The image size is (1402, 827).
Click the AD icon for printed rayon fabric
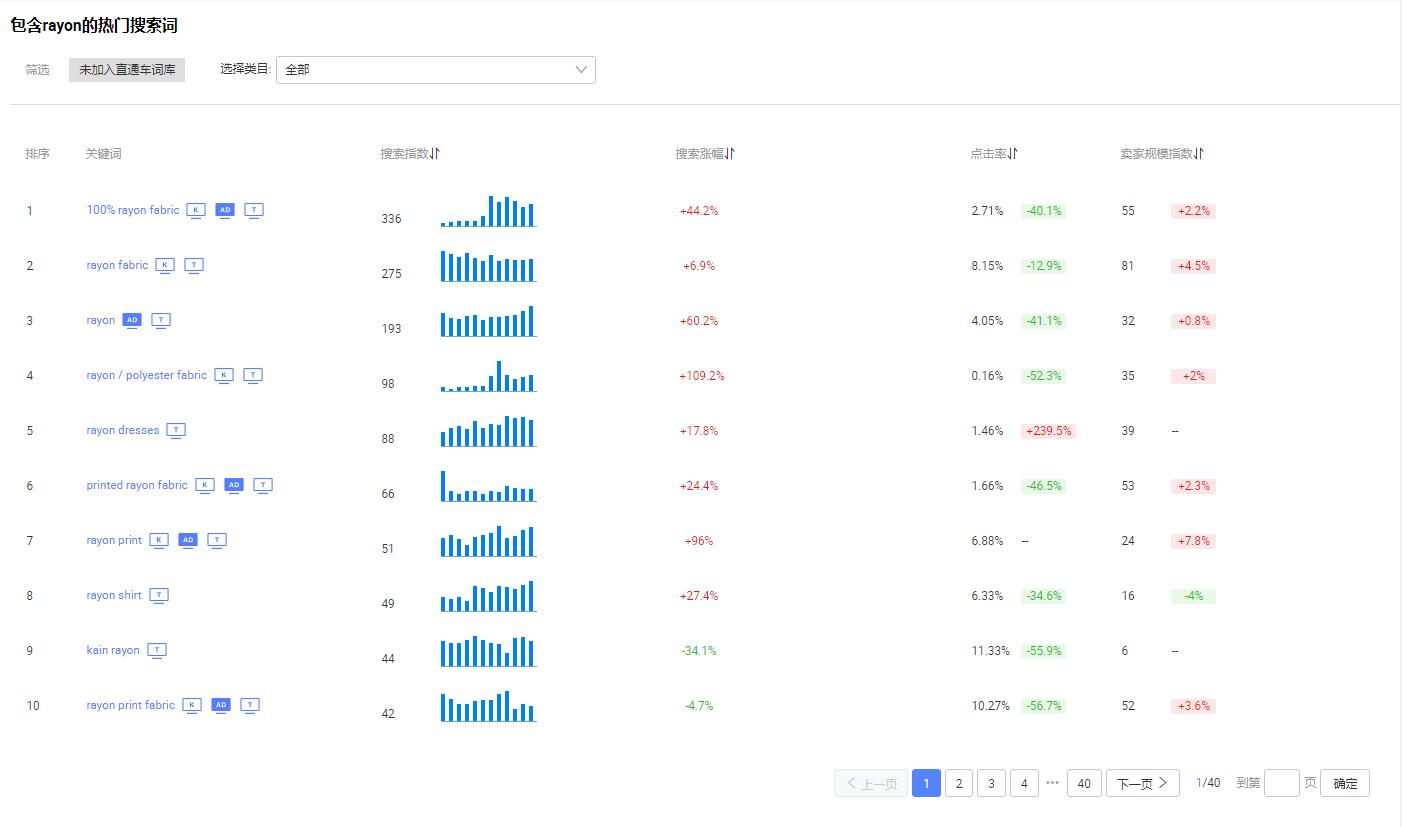click(x=234, y=485)
